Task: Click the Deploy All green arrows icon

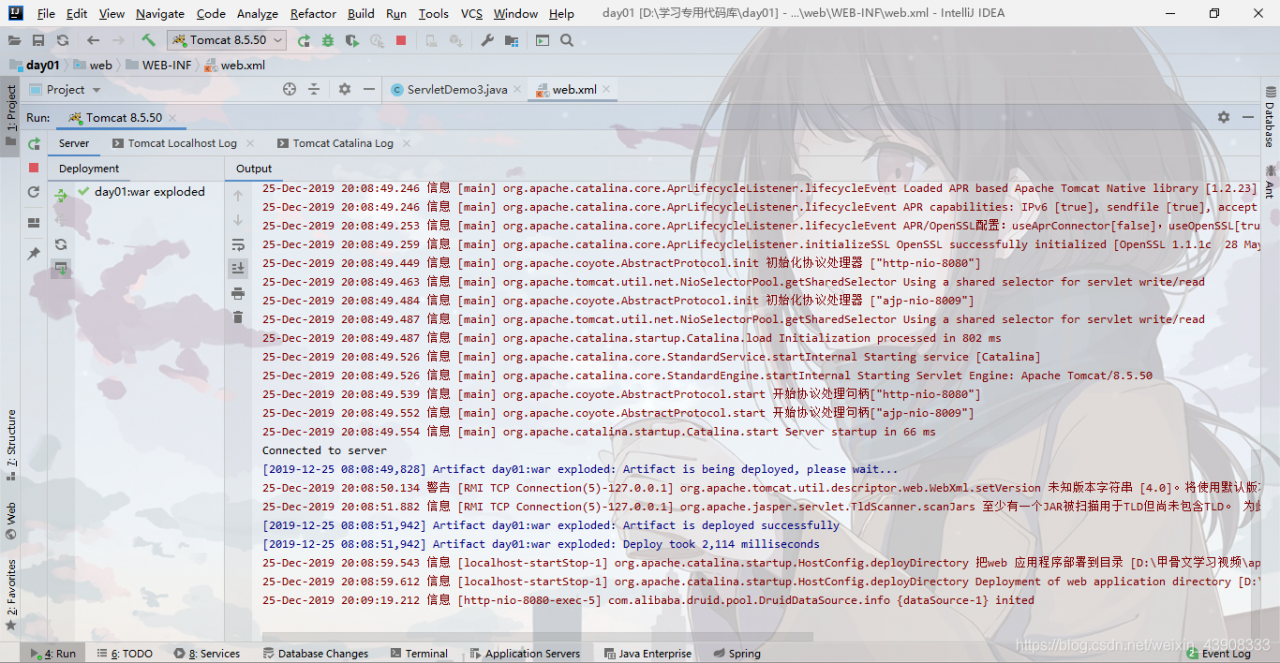Action: [x=61, y=195]
